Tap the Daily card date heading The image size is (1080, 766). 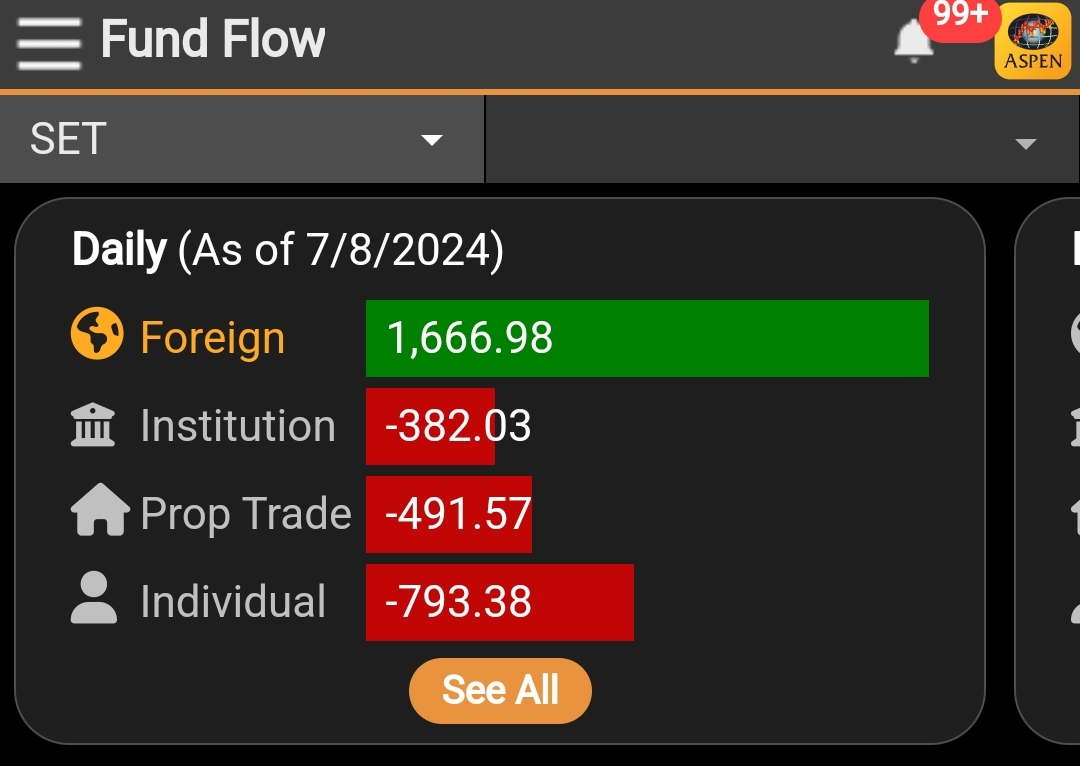288,250
